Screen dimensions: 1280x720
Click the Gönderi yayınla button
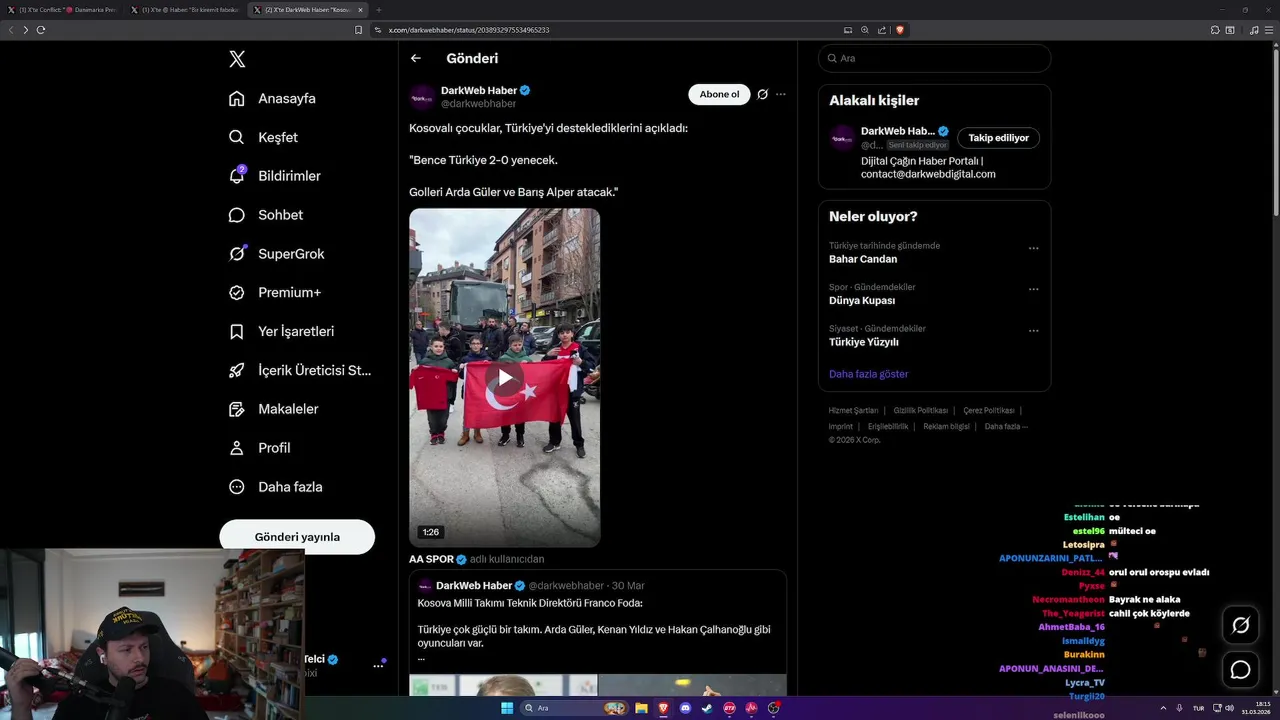[x=297, y=537]
